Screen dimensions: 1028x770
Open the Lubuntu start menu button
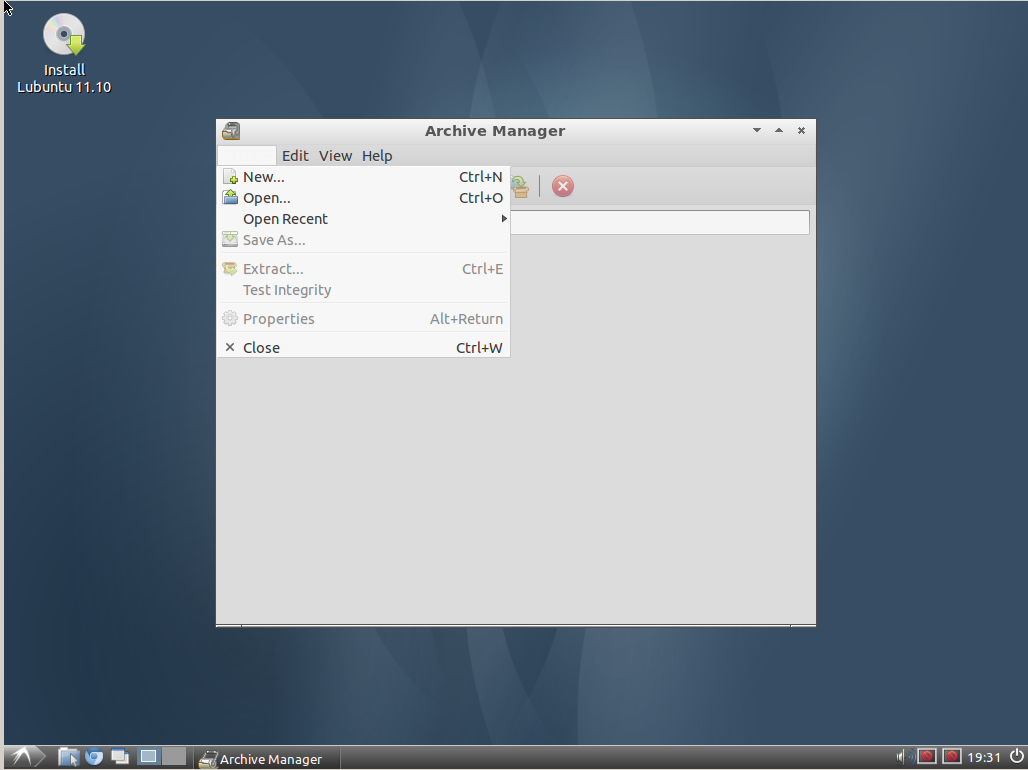click(x=23, y=758)
